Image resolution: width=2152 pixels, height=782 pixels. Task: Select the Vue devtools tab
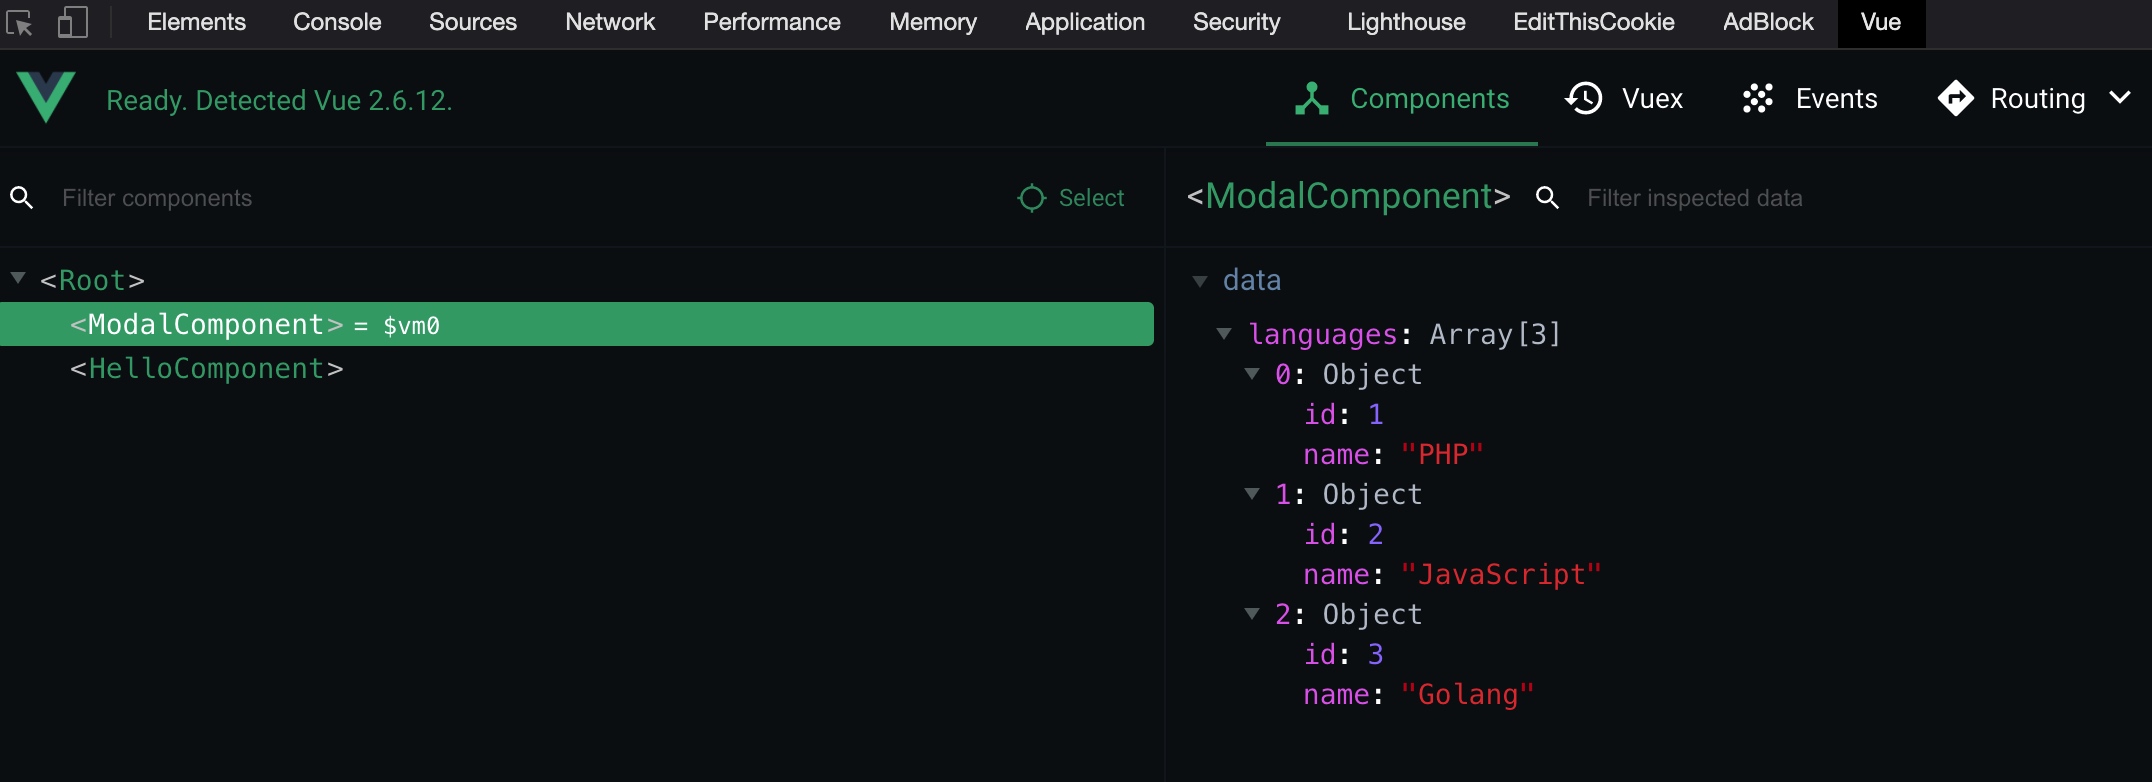pyautogui.click(x=1881, y=22)
